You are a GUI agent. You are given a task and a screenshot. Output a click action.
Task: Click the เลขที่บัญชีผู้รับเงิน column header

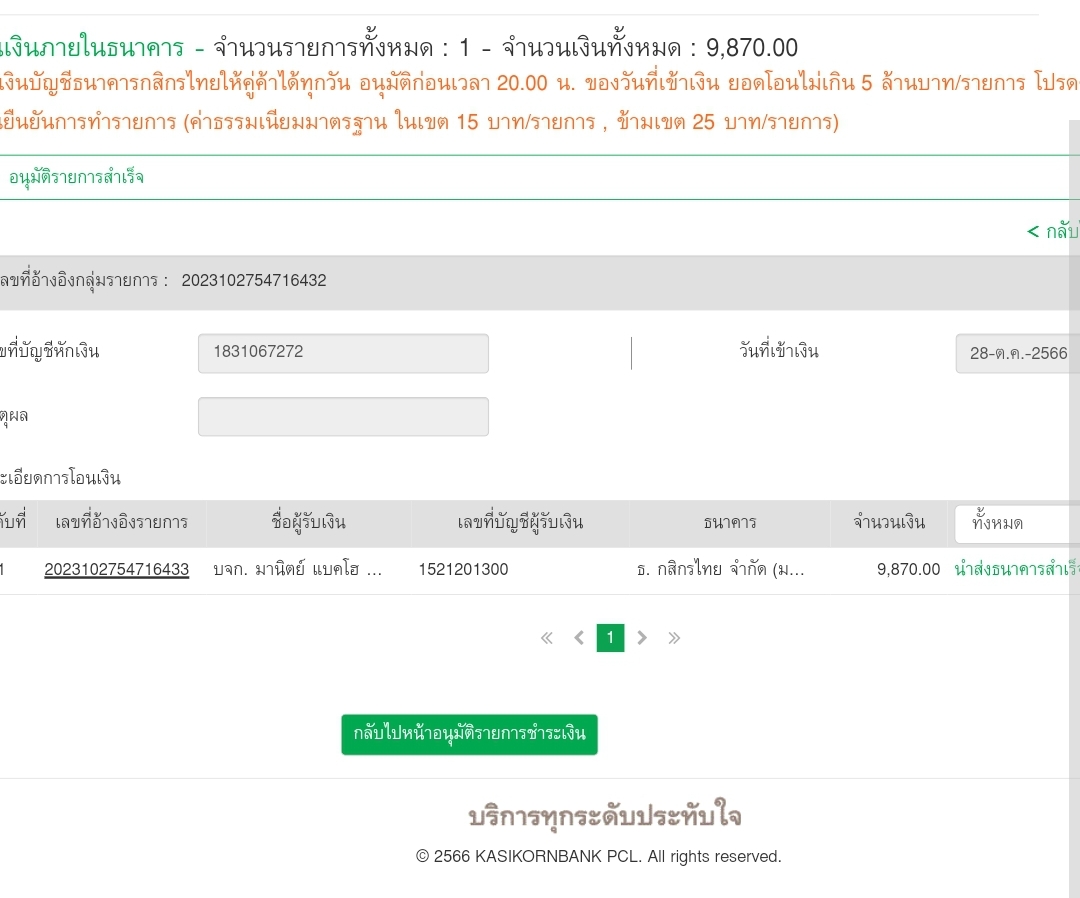[519, 522]
